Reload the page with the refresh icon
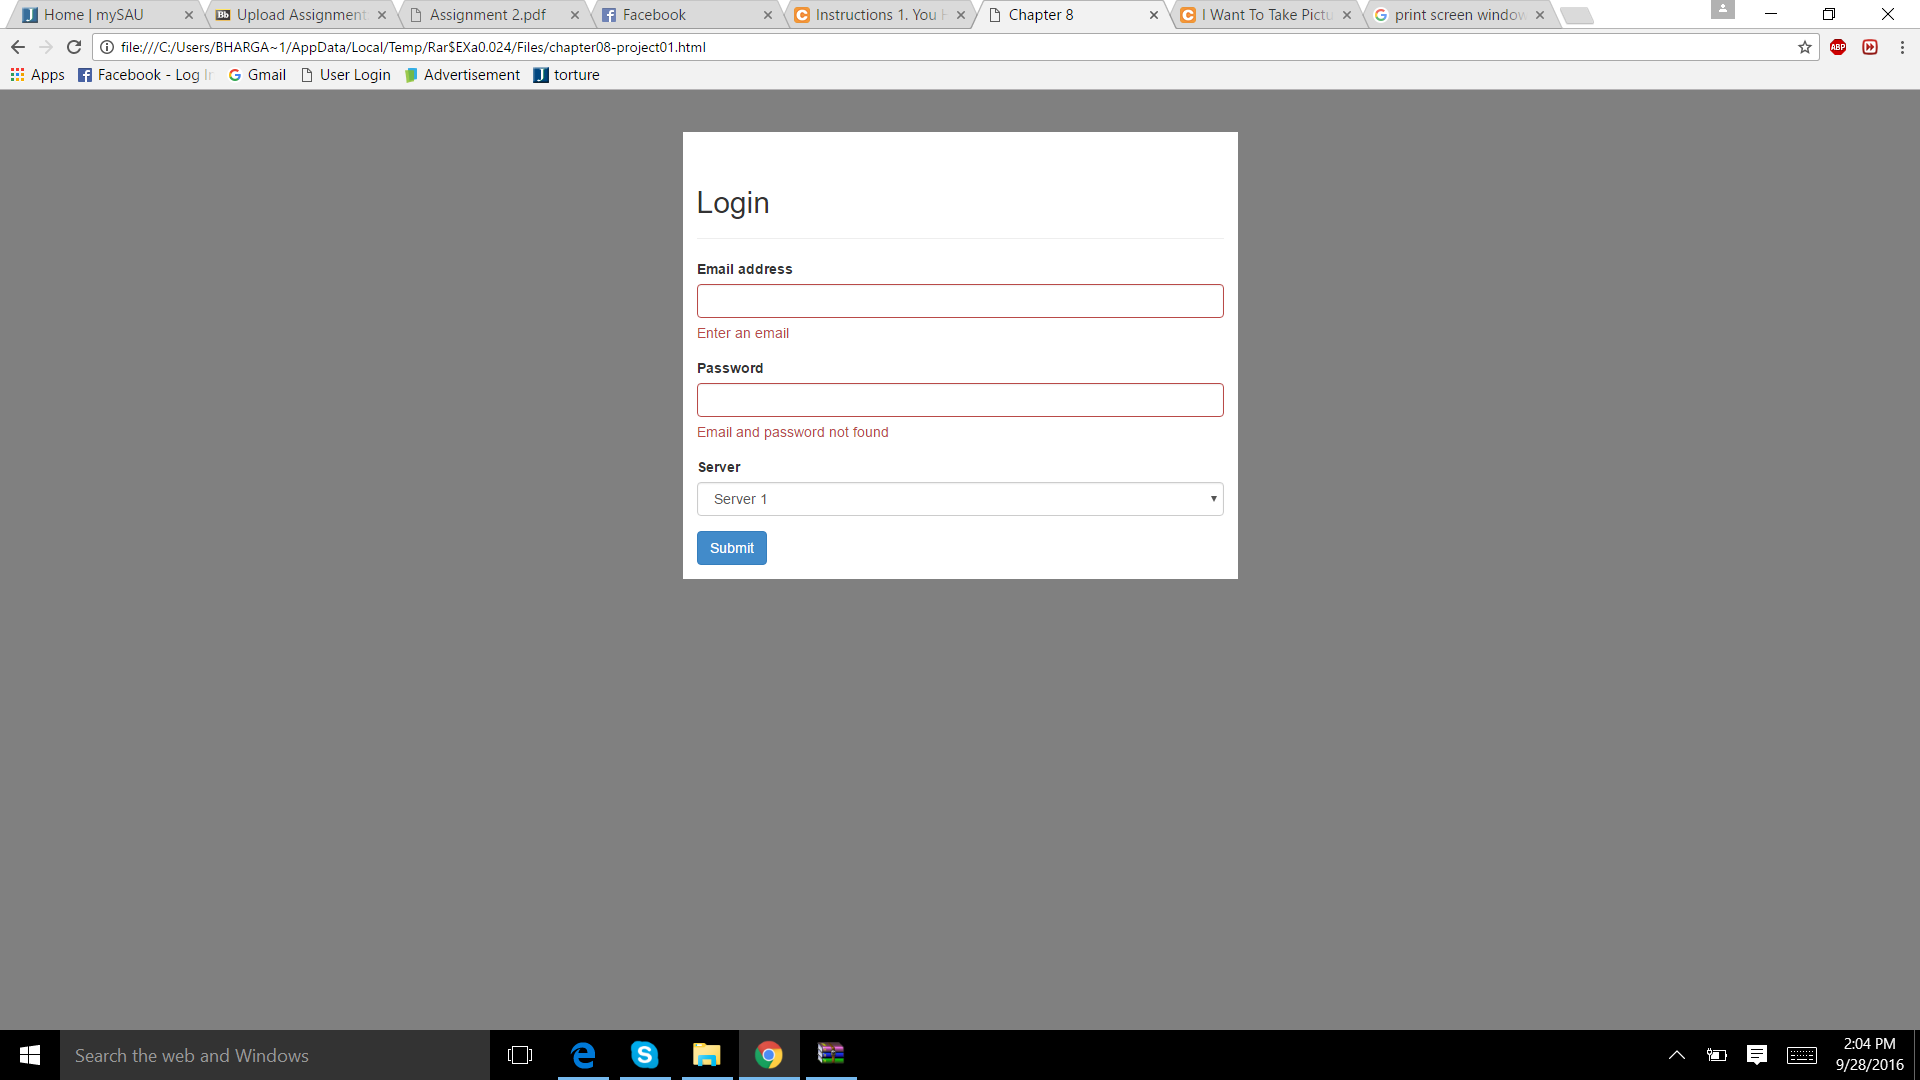1920x1080 pixels. coord(74,46)
